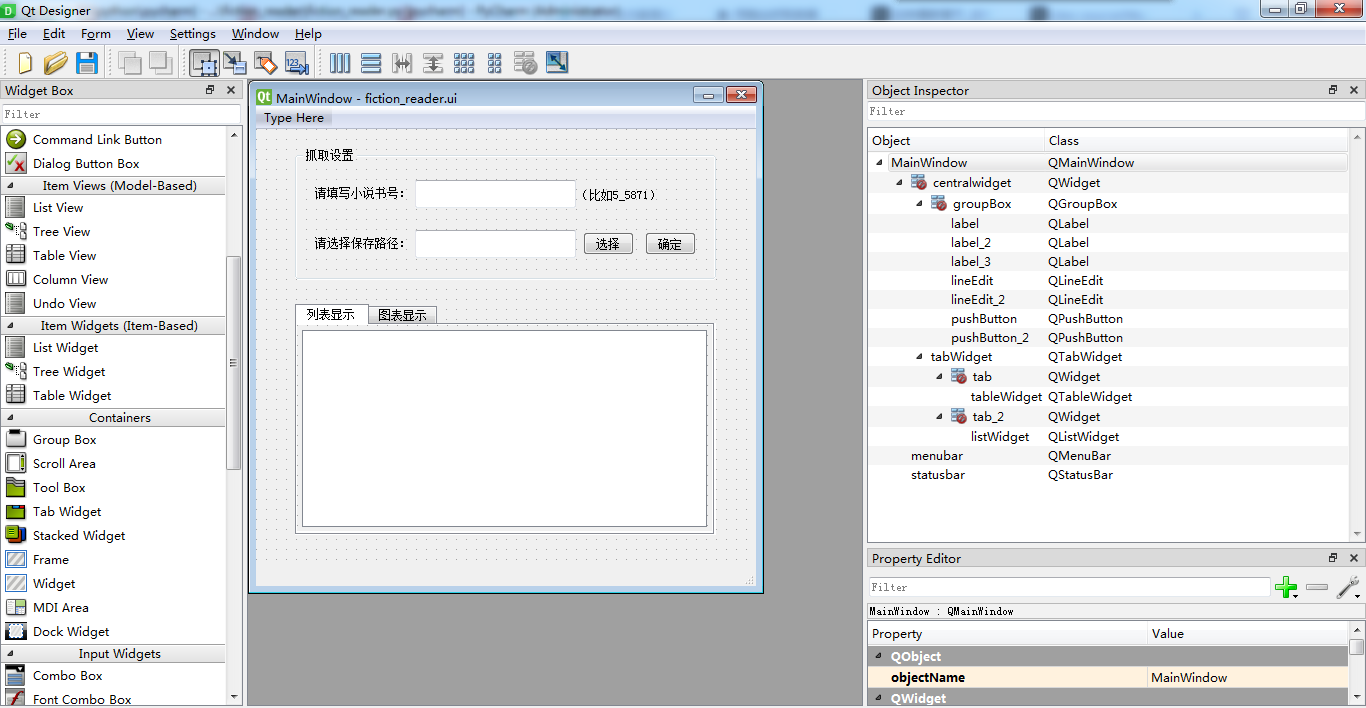Viewport: 1366px width, 708px height.
Task: Switch to the 图表显示 tab in the form
Action: [402, 315]
